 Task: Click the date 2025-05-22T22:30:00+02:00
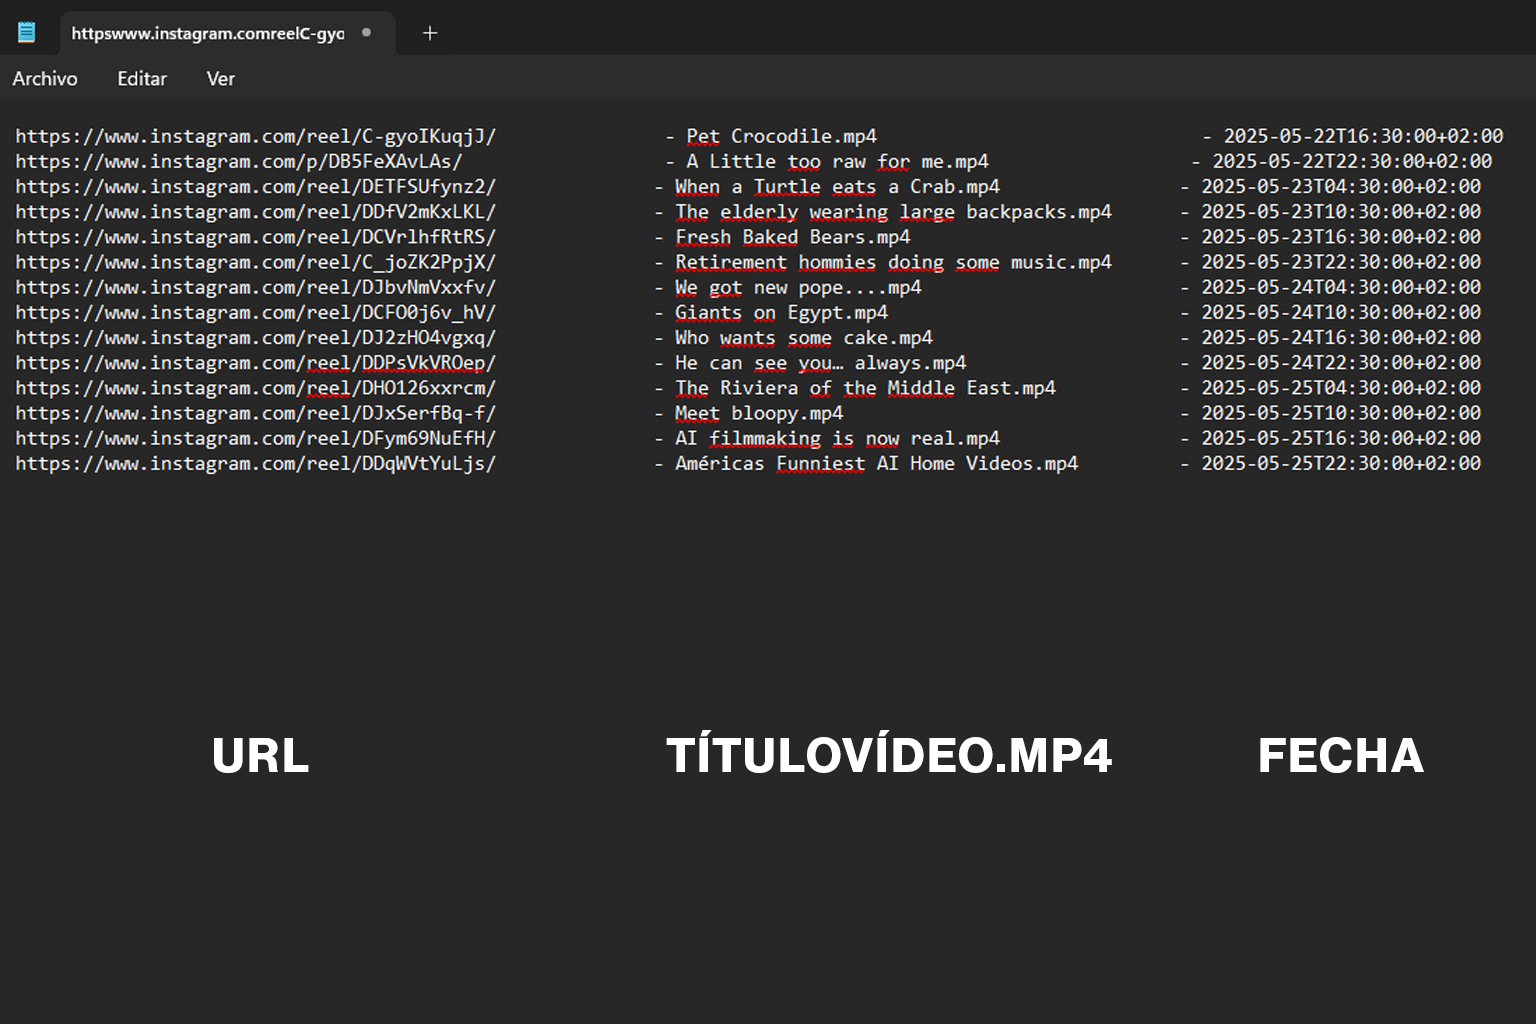point(1353,162)
